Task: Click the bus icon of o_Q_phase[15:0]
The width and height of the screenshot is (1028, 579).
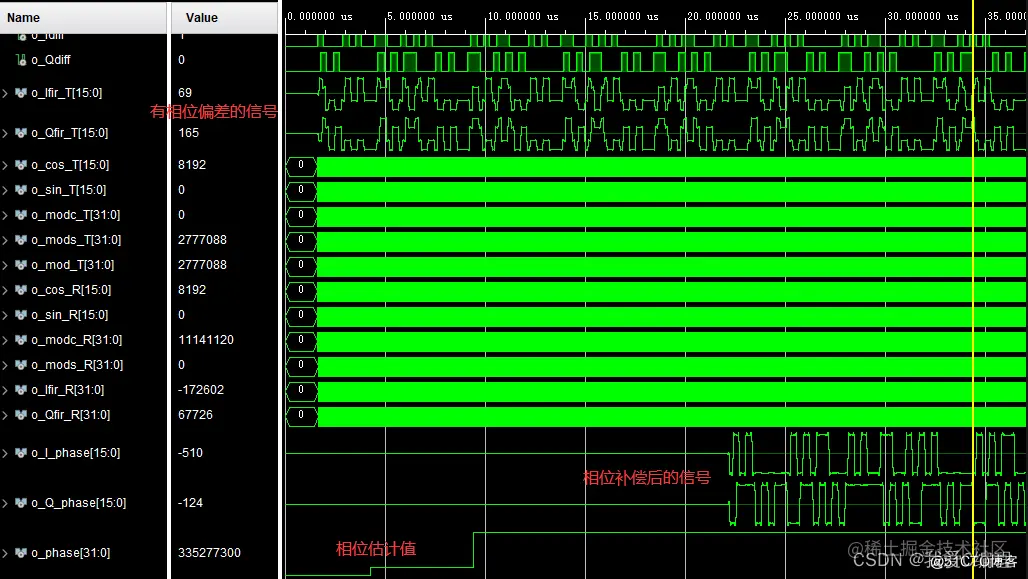Action: point(21,503)
